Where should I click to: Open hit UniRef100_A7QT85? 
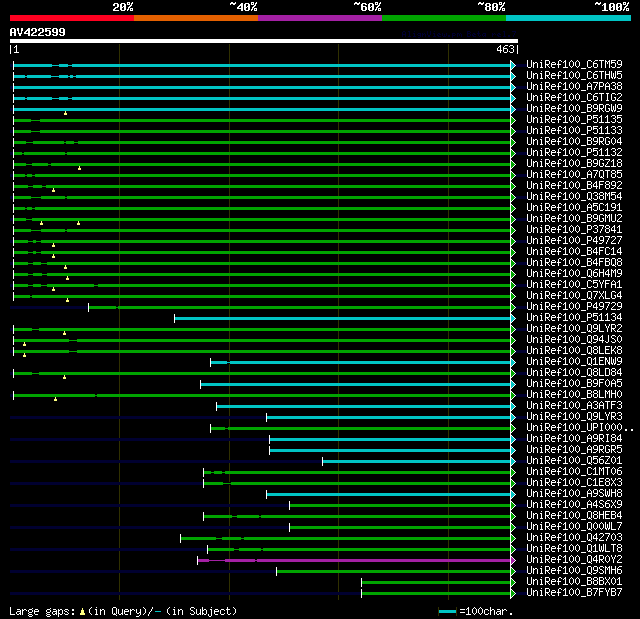574,175
